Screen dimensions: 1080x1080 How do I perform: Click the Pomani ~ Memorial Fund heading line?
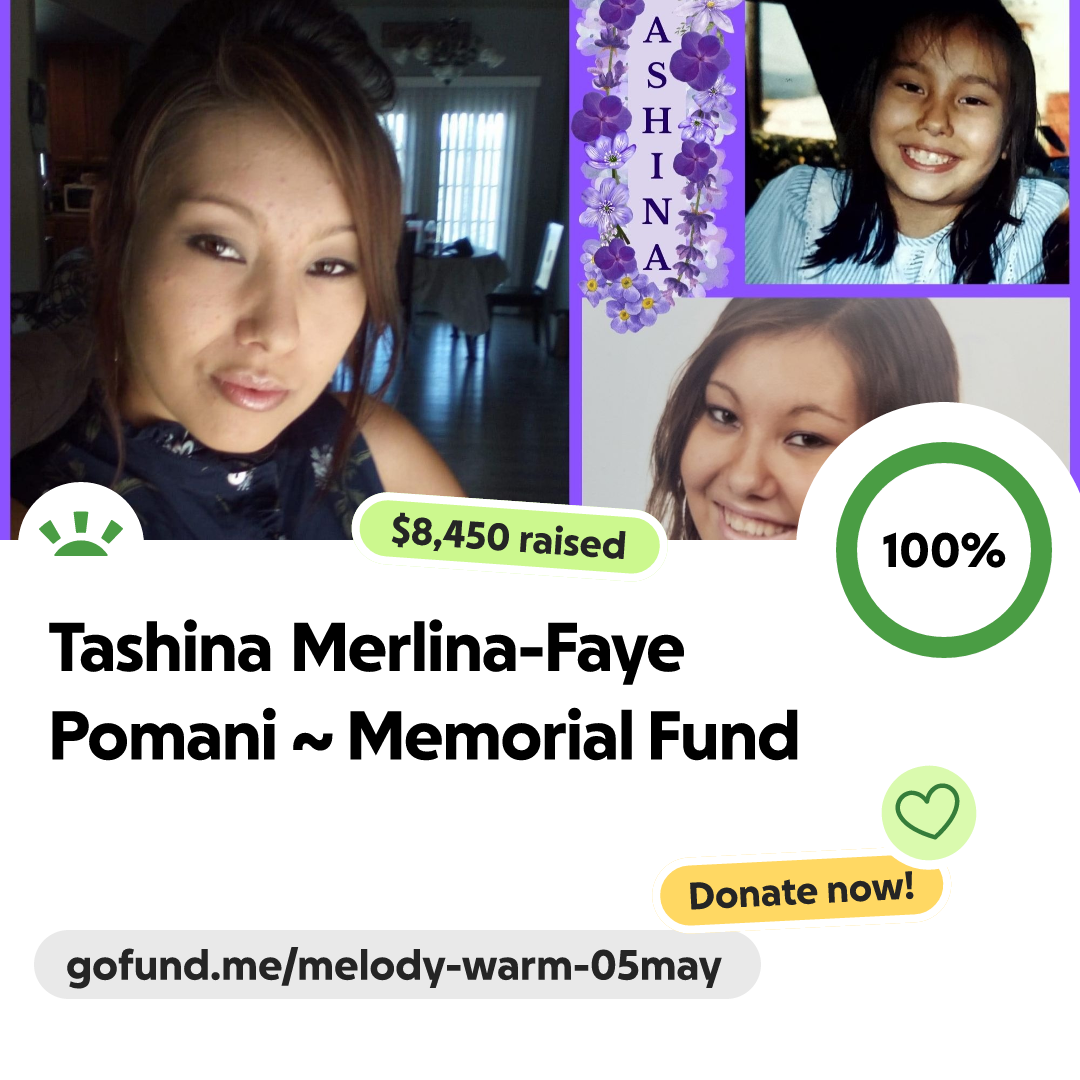[x=424, y=736]
